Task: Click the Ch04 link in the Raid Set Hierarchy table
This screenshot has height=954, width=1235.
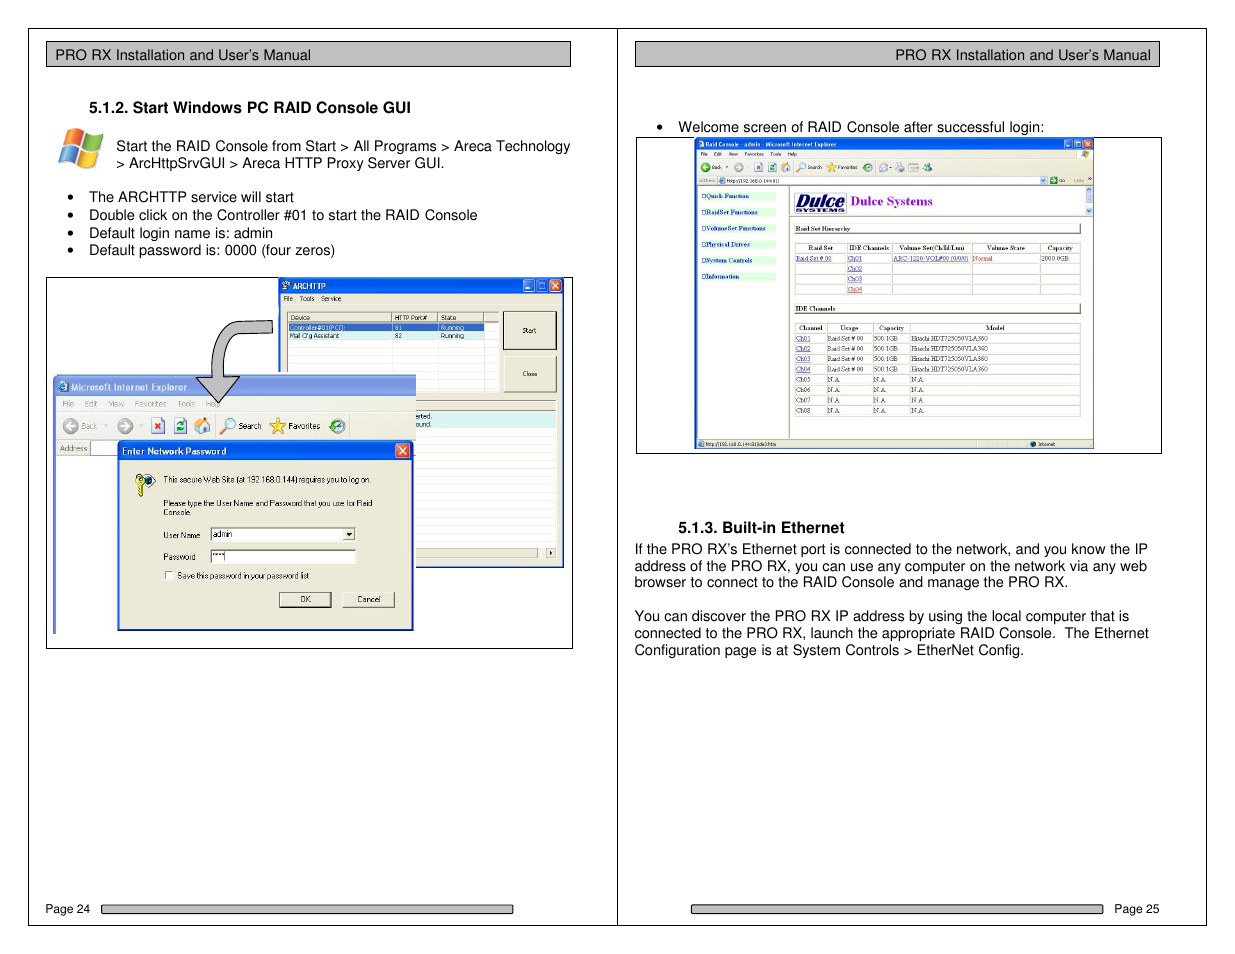Action: pyautogui.click(x=854, y=289)
